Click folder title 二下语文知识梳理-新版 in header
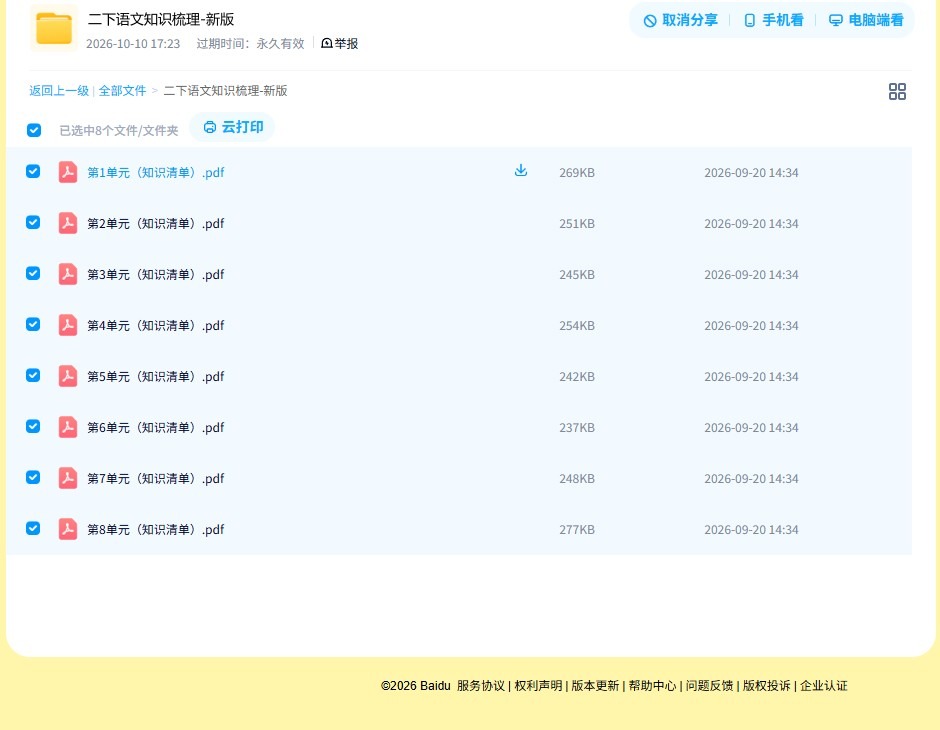This screenshot has width=940, height=730. coord(161,19)
